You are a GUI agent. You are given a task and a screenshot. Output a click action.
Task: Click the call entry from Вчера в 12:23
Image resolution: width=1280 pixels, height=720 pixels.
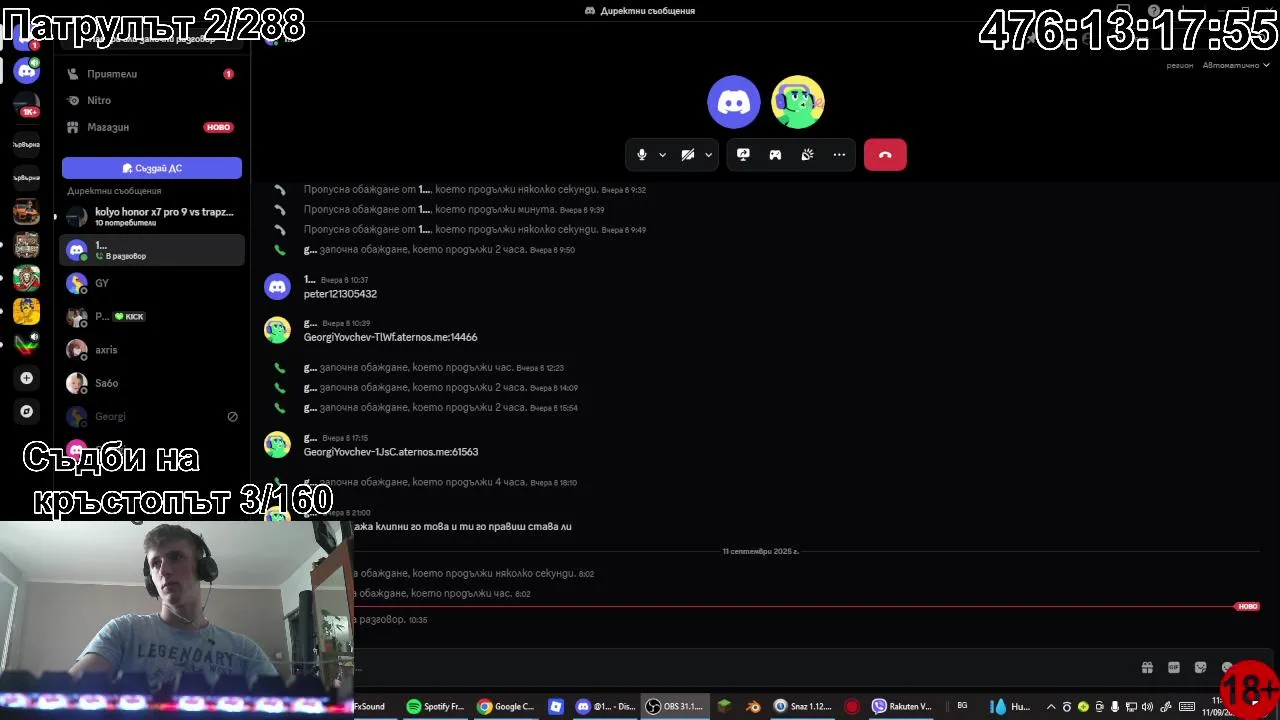[433, 368]
